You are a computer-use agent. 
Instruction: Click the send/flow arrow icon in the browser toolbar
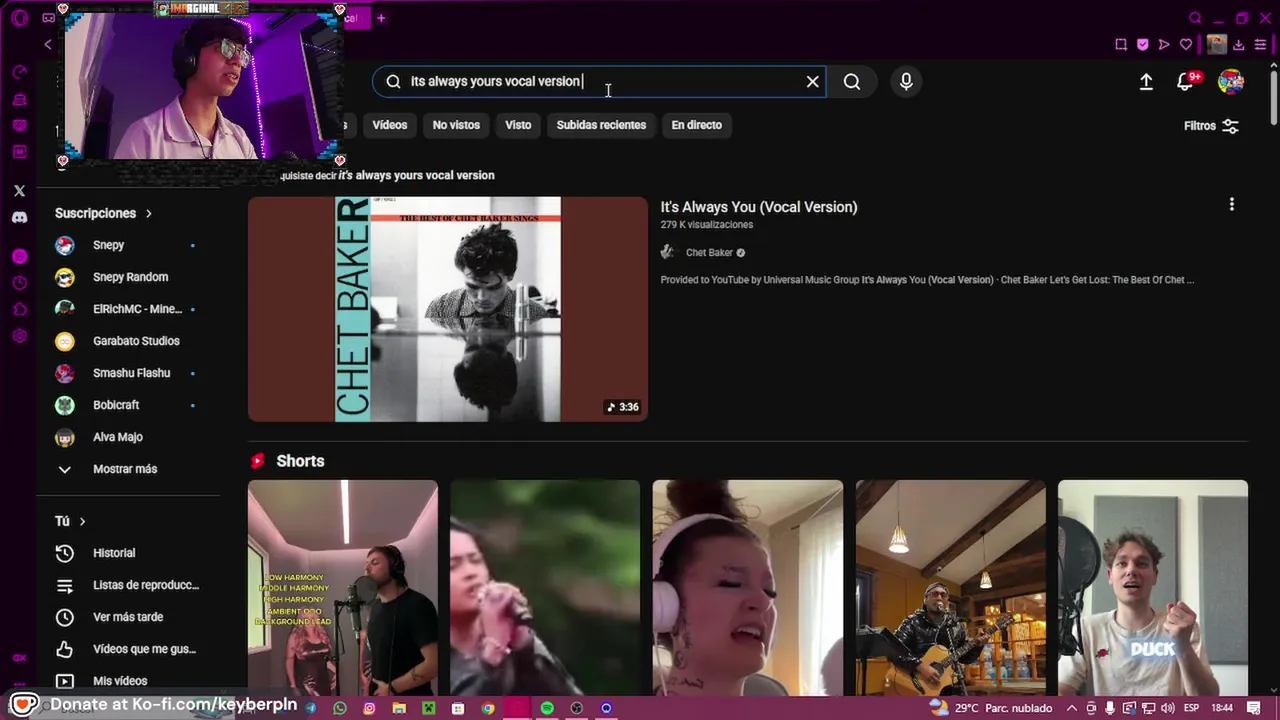click(x=1164, y=45)
